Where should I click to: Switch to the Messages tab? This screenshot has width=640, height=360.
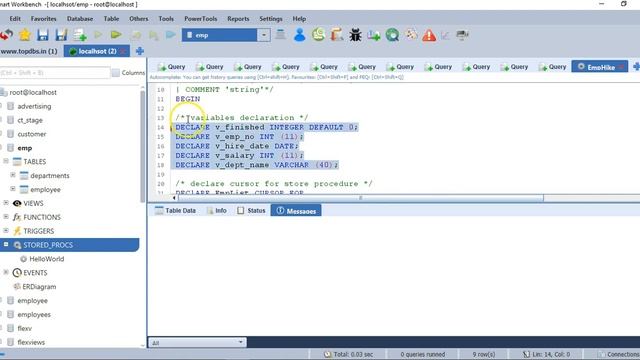coord(296,211)
